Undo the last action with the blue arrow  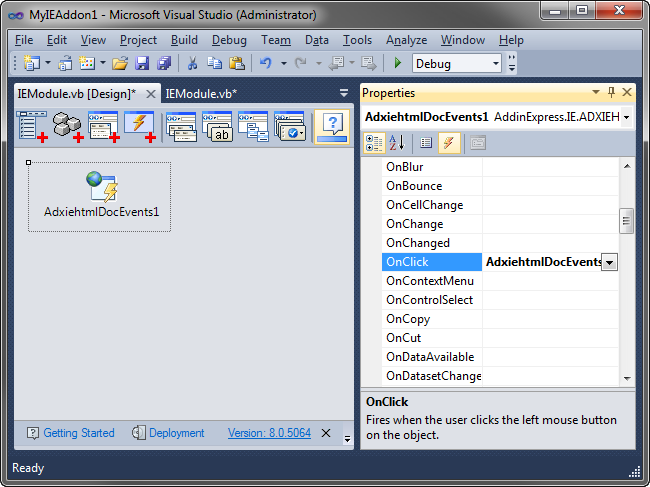[266, 63]
